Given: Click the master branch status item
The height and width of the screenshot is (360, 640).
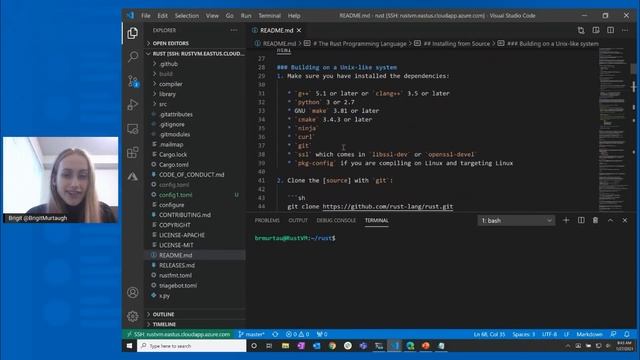Looking at the screenshot, I should point(251,334).
